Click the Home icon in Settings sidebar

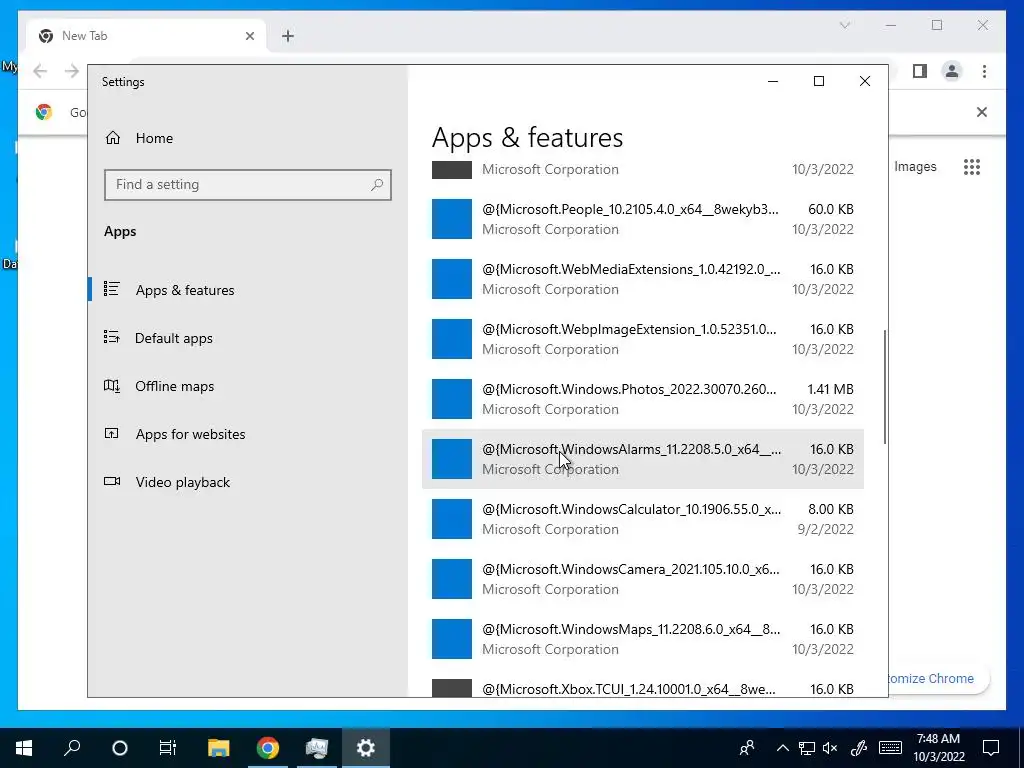pyautogui.click(x=113, y=138)
